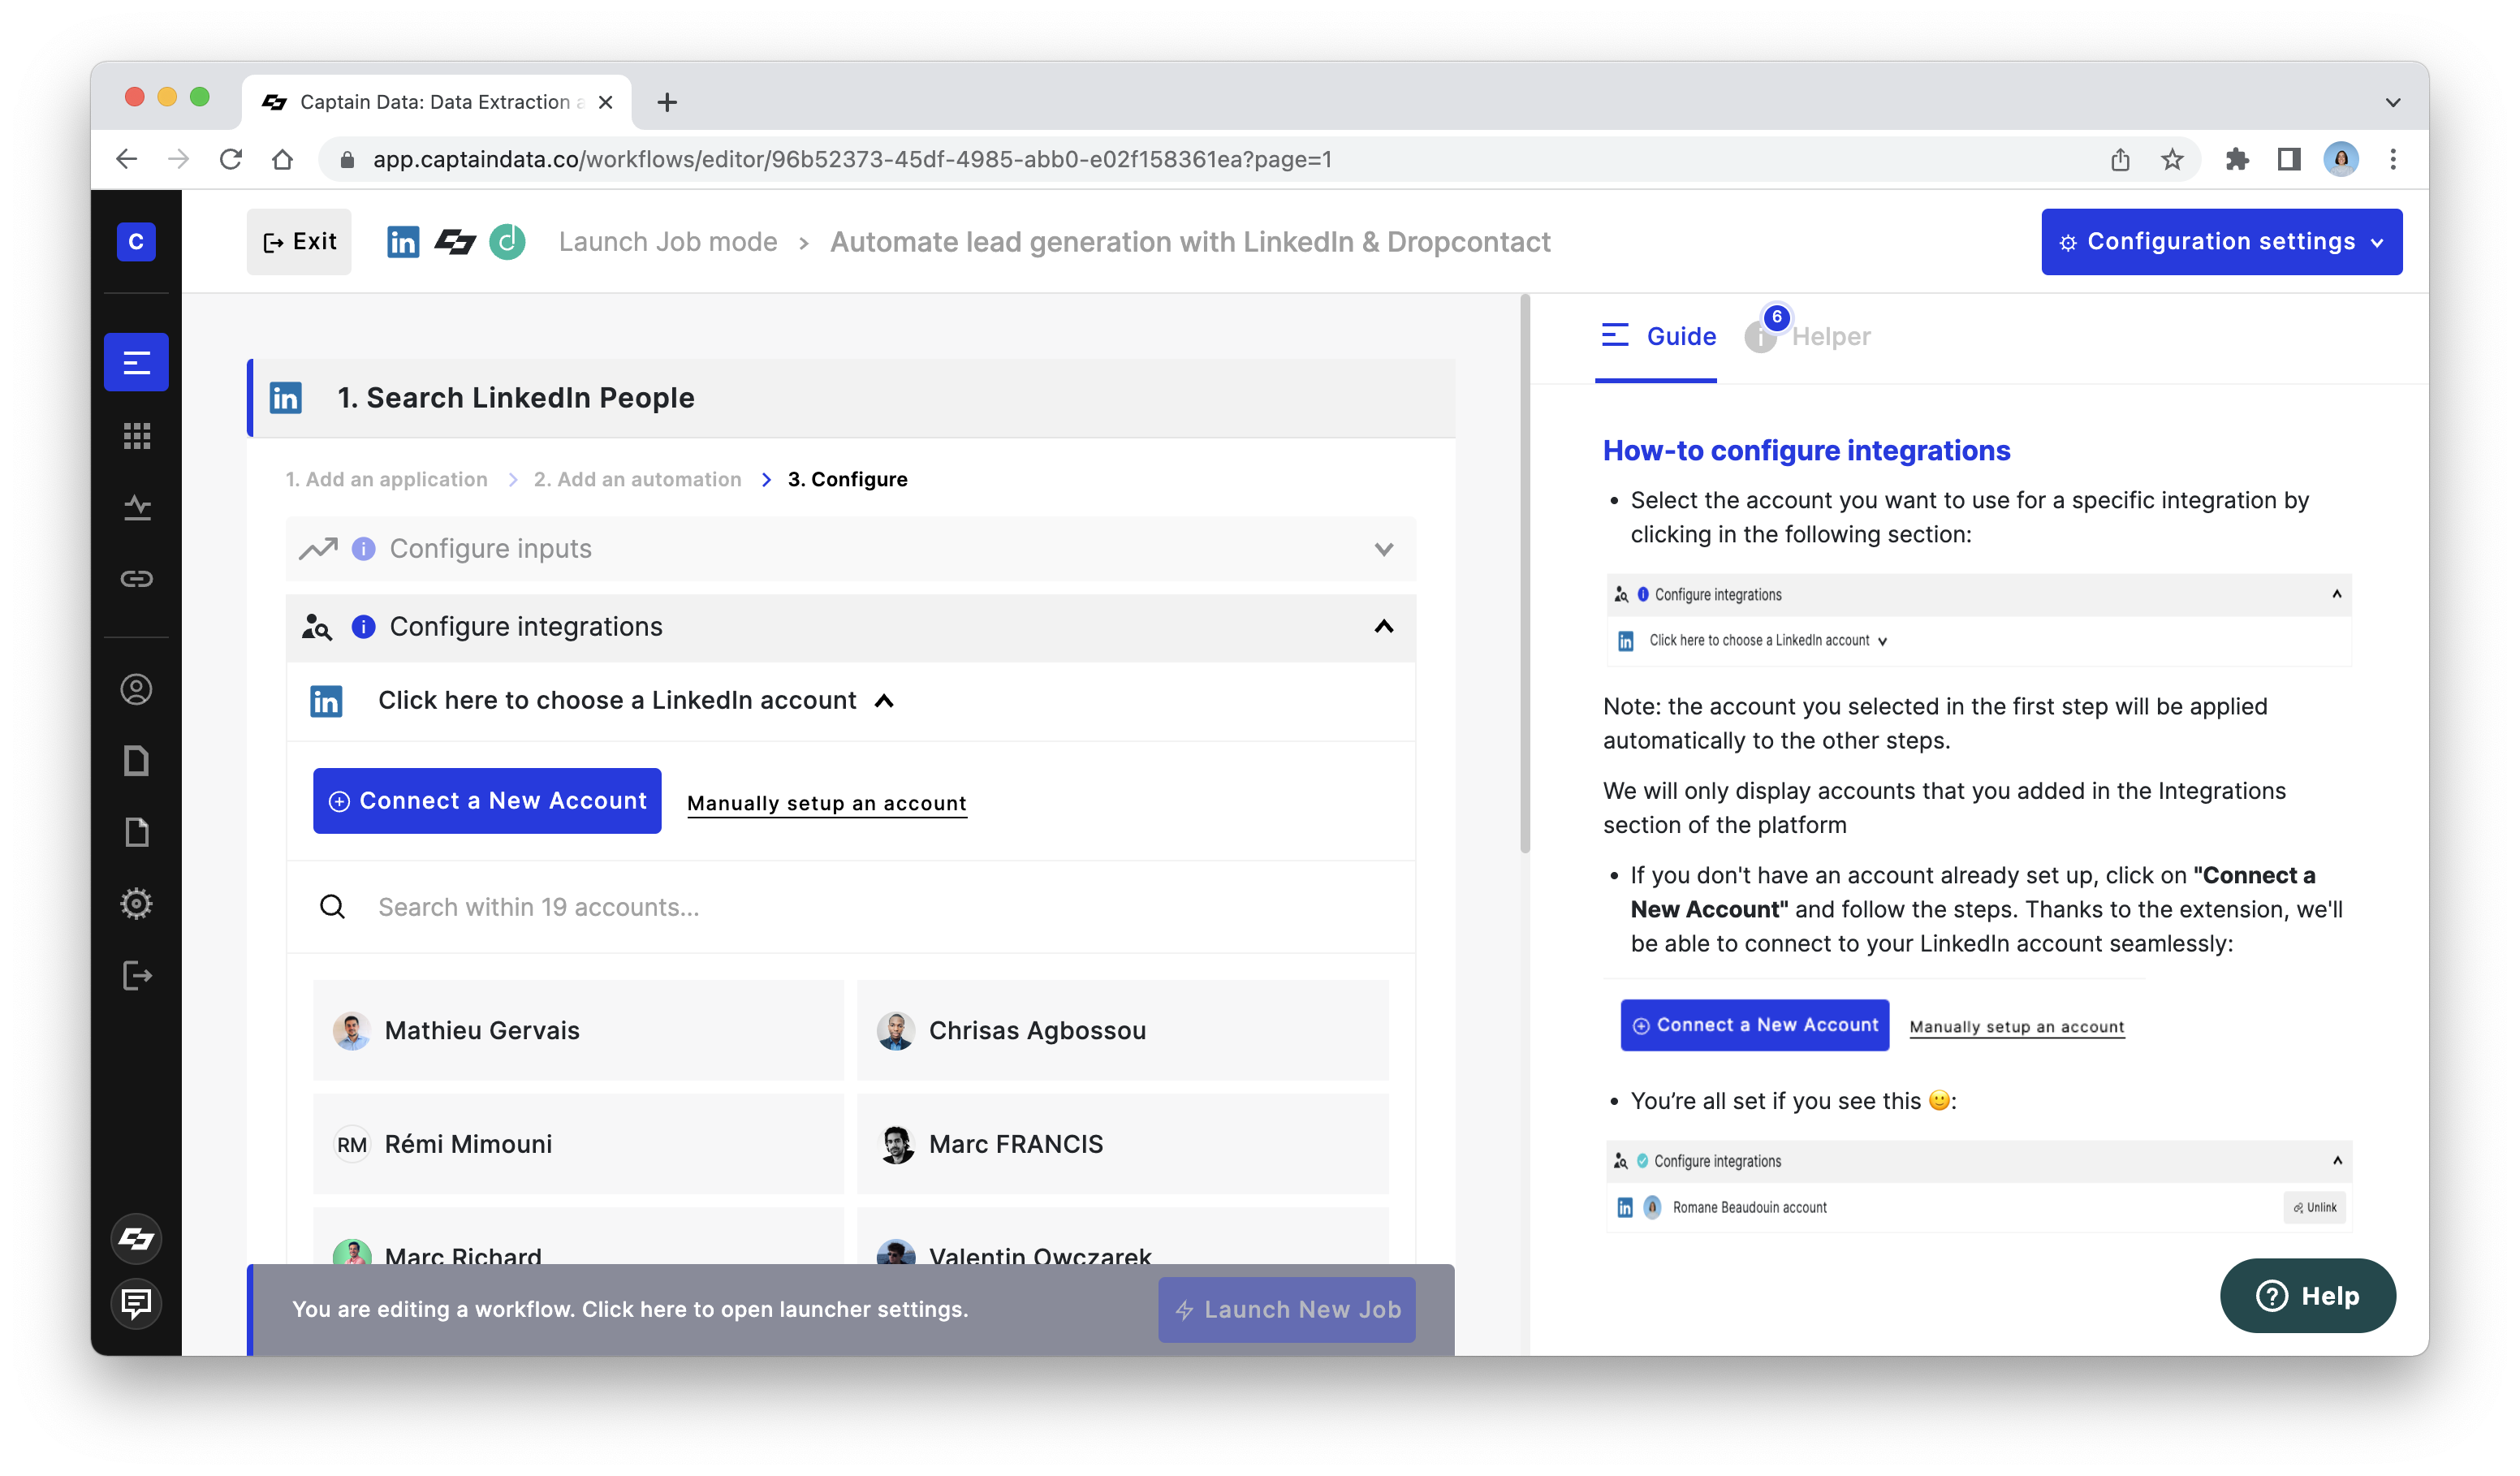Open the Chrome profile avatar
The height and width of the screenshot is (1476, 2520).
[2341, 159]
